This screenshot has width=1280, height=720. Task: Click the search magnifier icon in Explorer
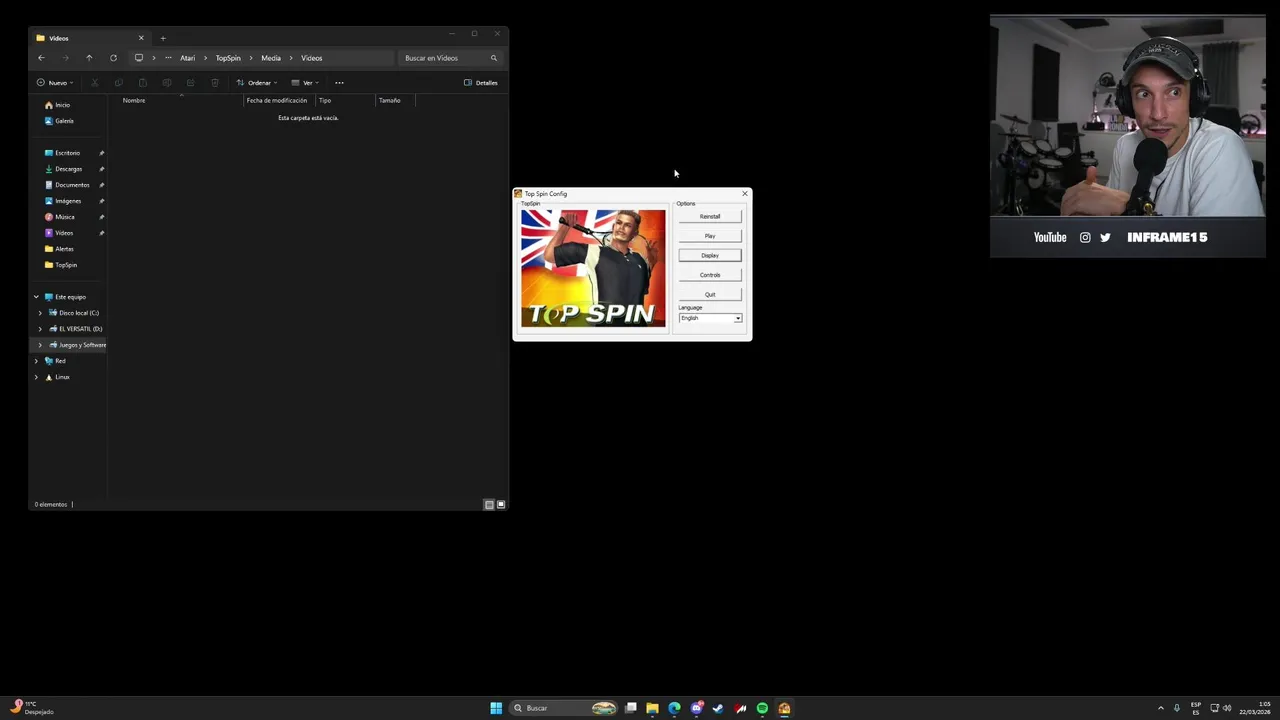493,58
